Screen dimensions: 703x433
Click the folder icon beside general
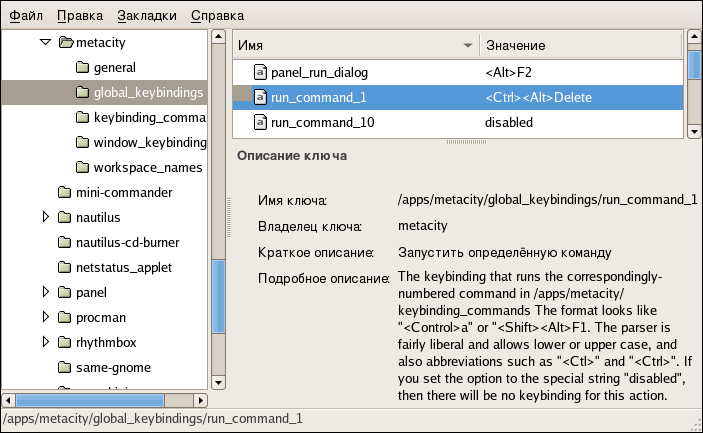coord(83,68)
